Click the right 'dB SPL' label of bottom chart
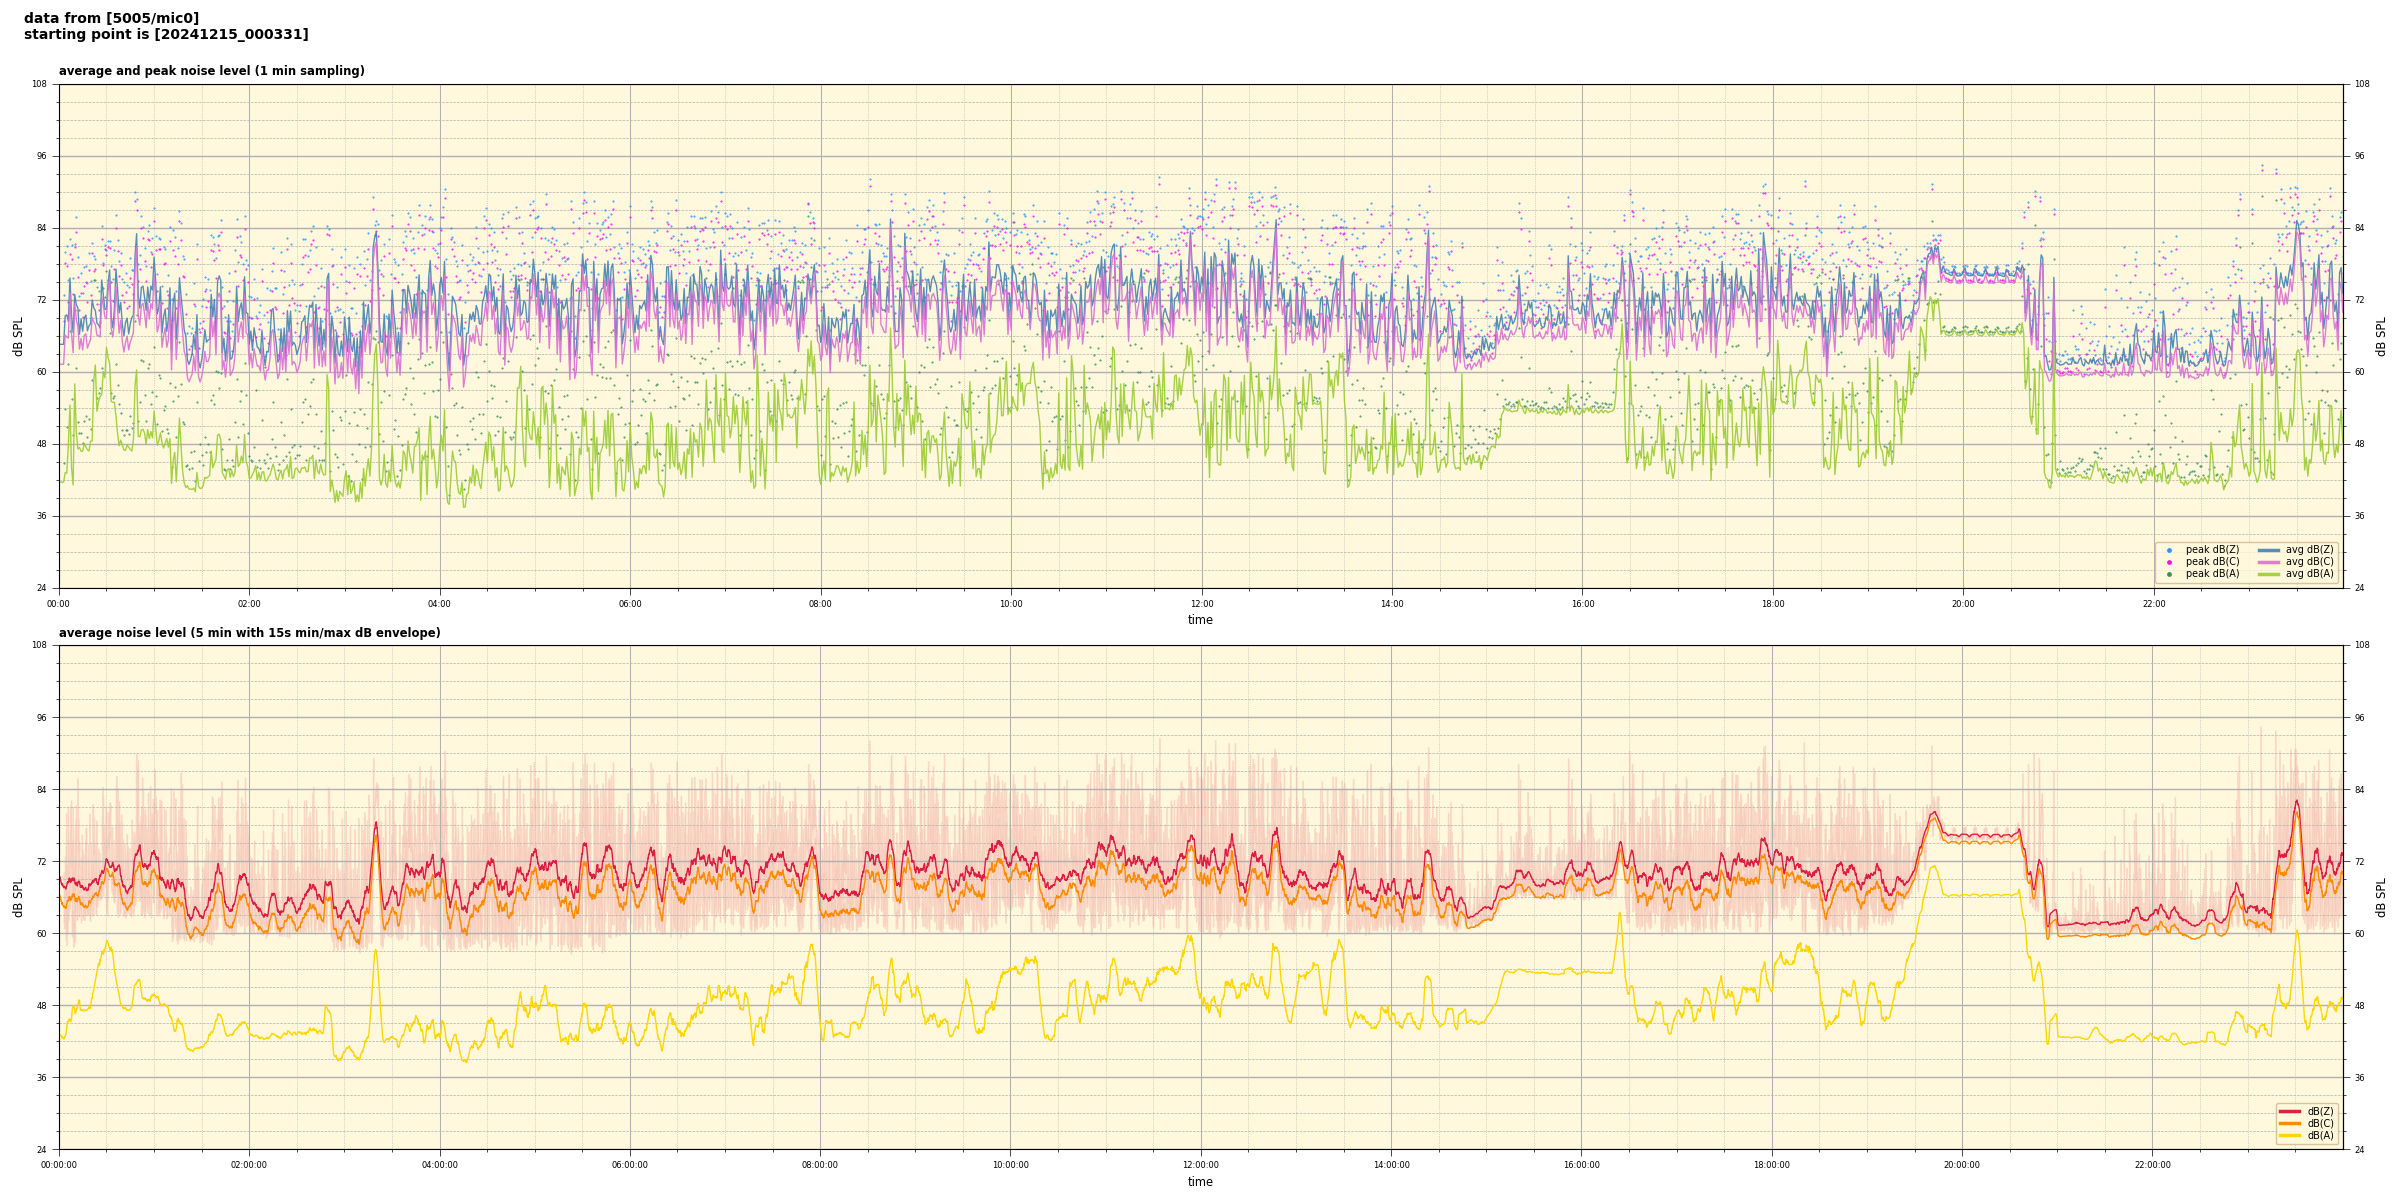Image resolution: width=2400 pixels, height=1200 pixels. (x=2381, y=897)
